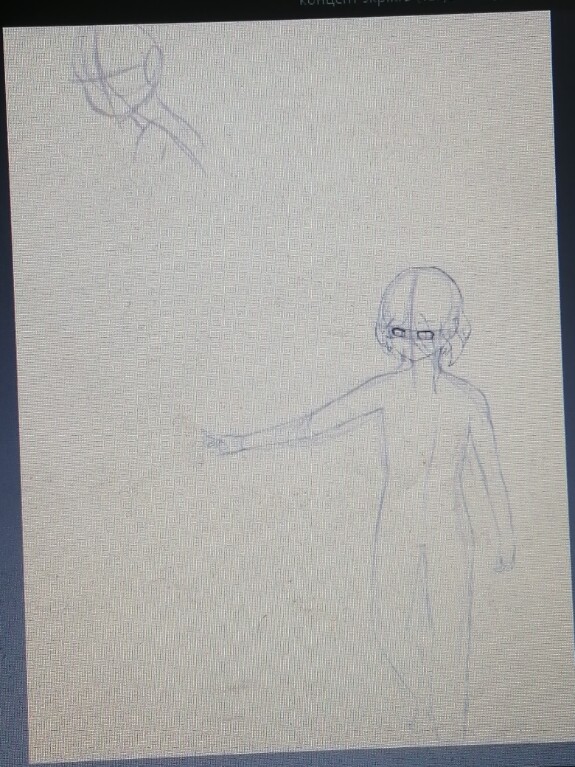Image resolution: width=575 pixels, height=767 pixels.
Task: Click the top of the character's hair
Action: pos(422,276)
